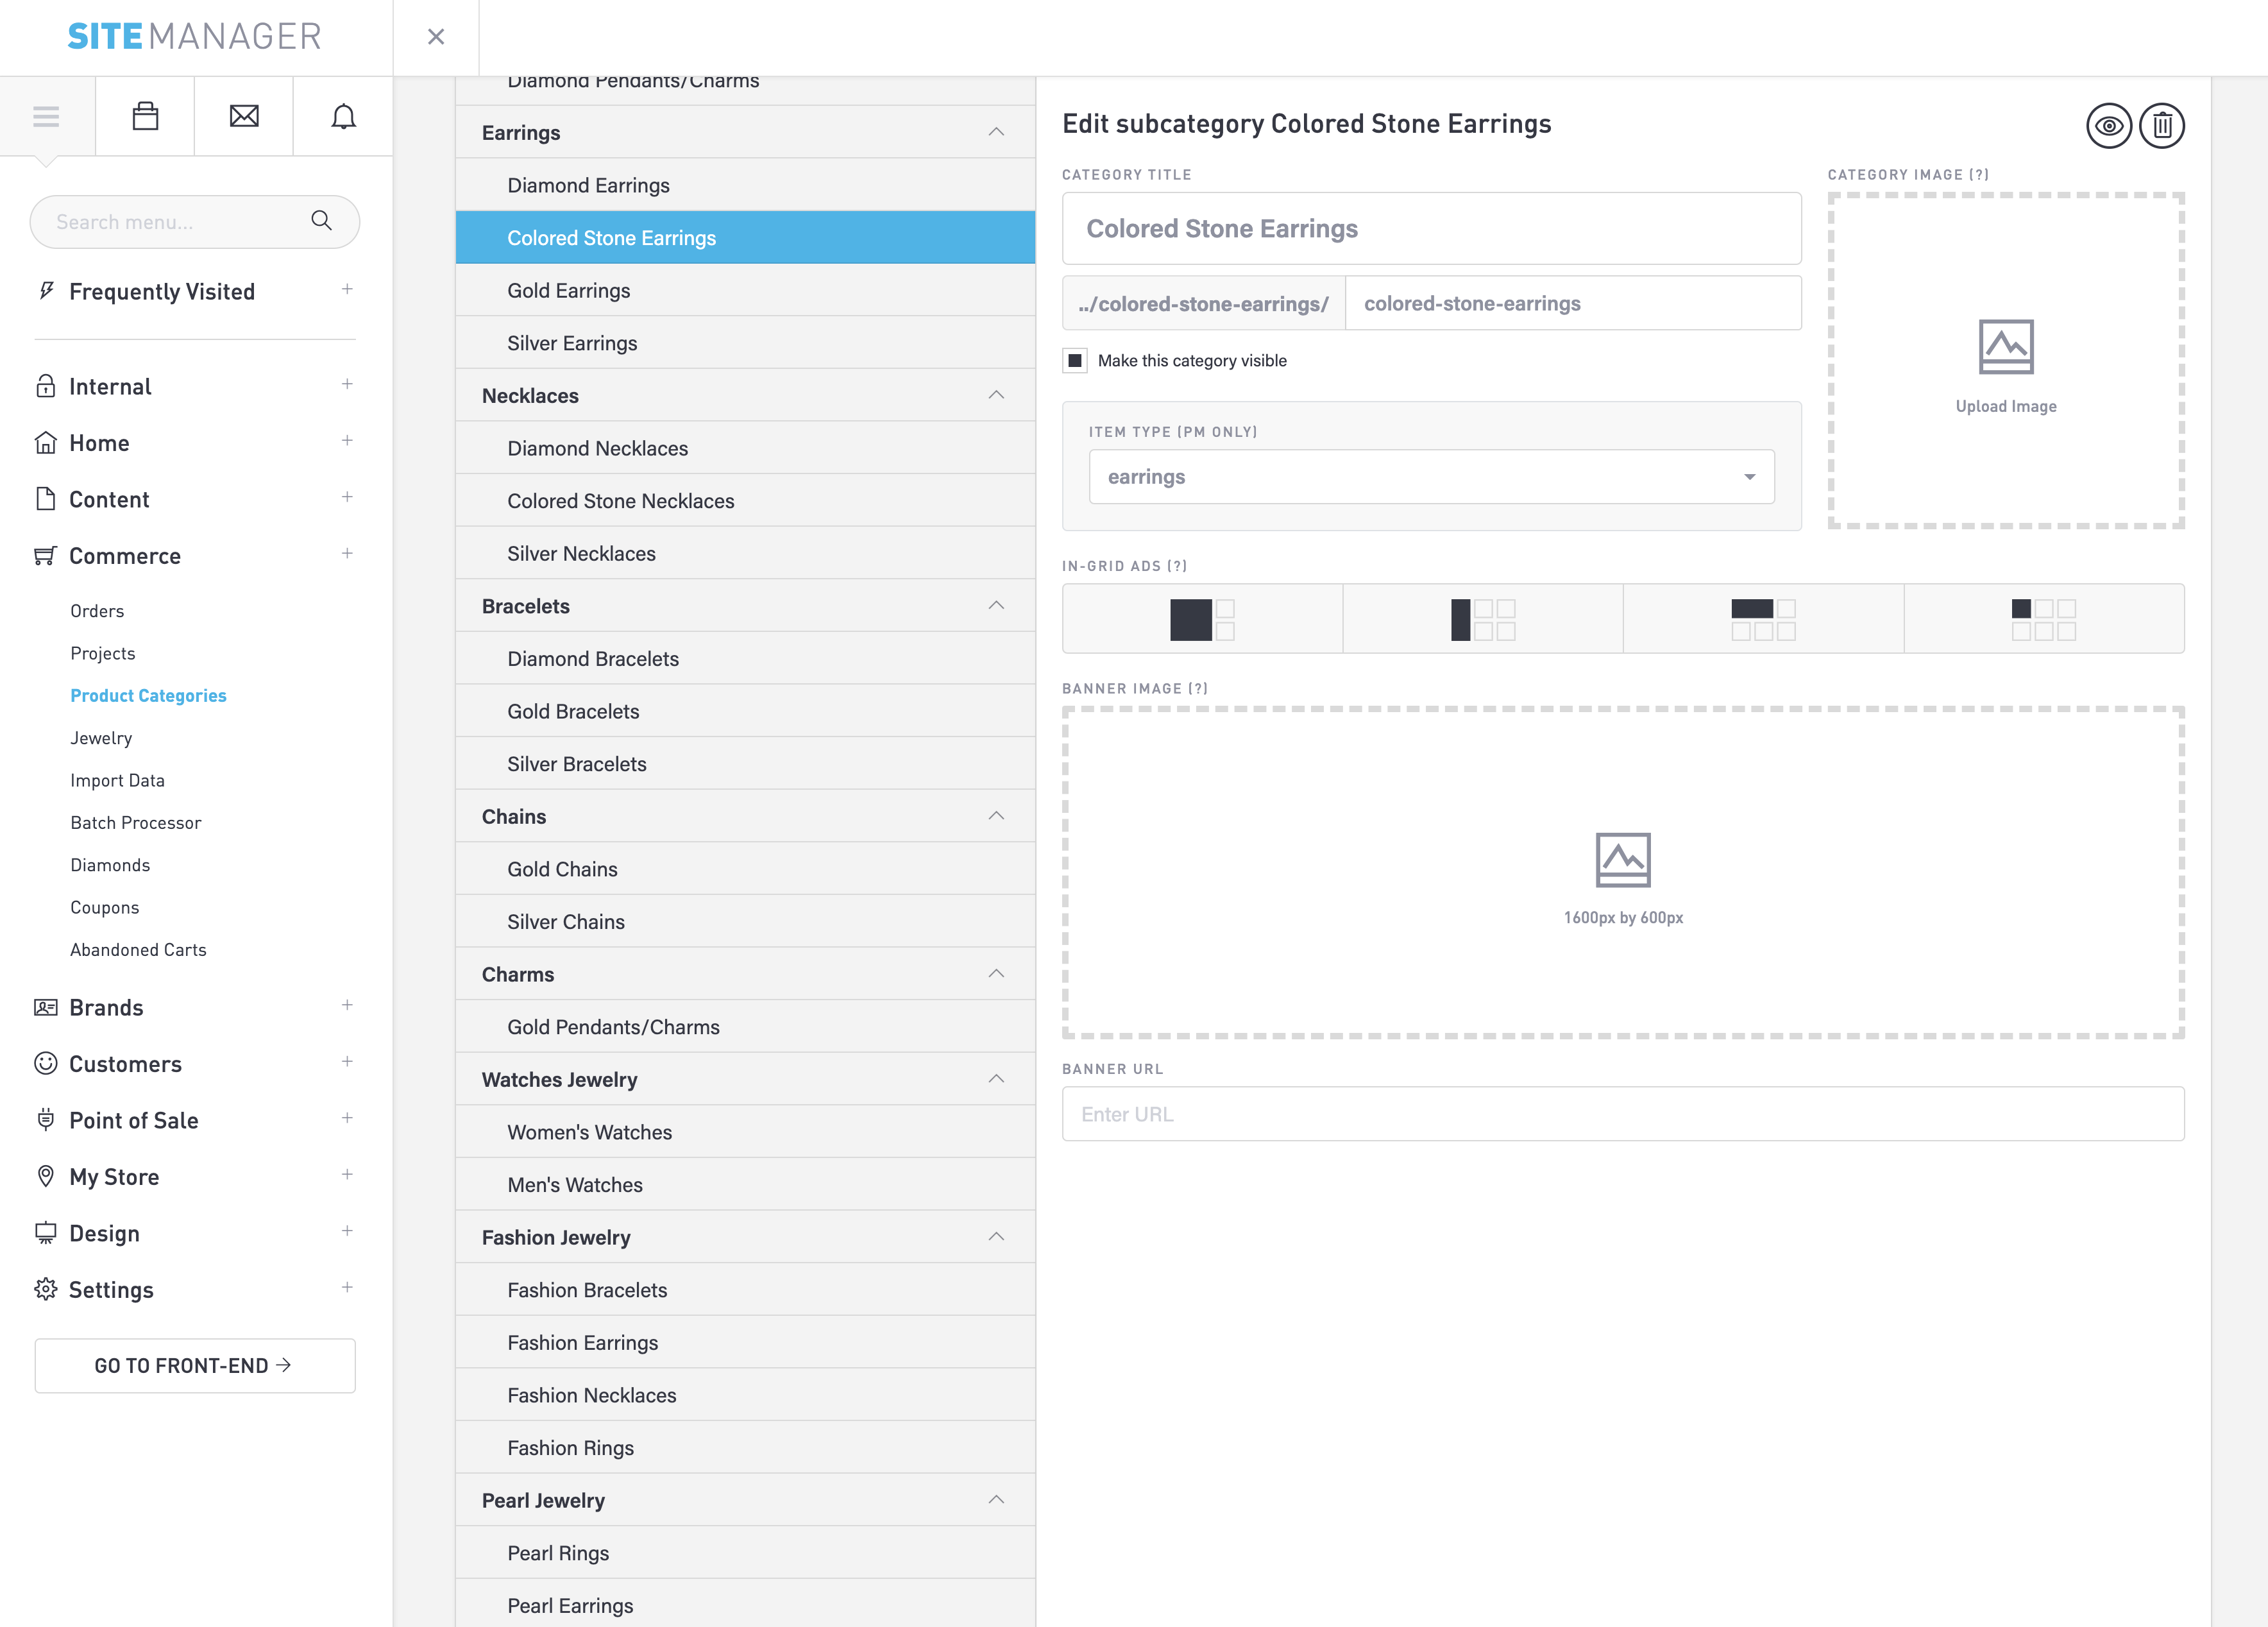Image resolution: width=2268 pixels, height=1627 pixels.
Task: Open the item type earrings dropdown
Action: click(x=1431, y=477)
